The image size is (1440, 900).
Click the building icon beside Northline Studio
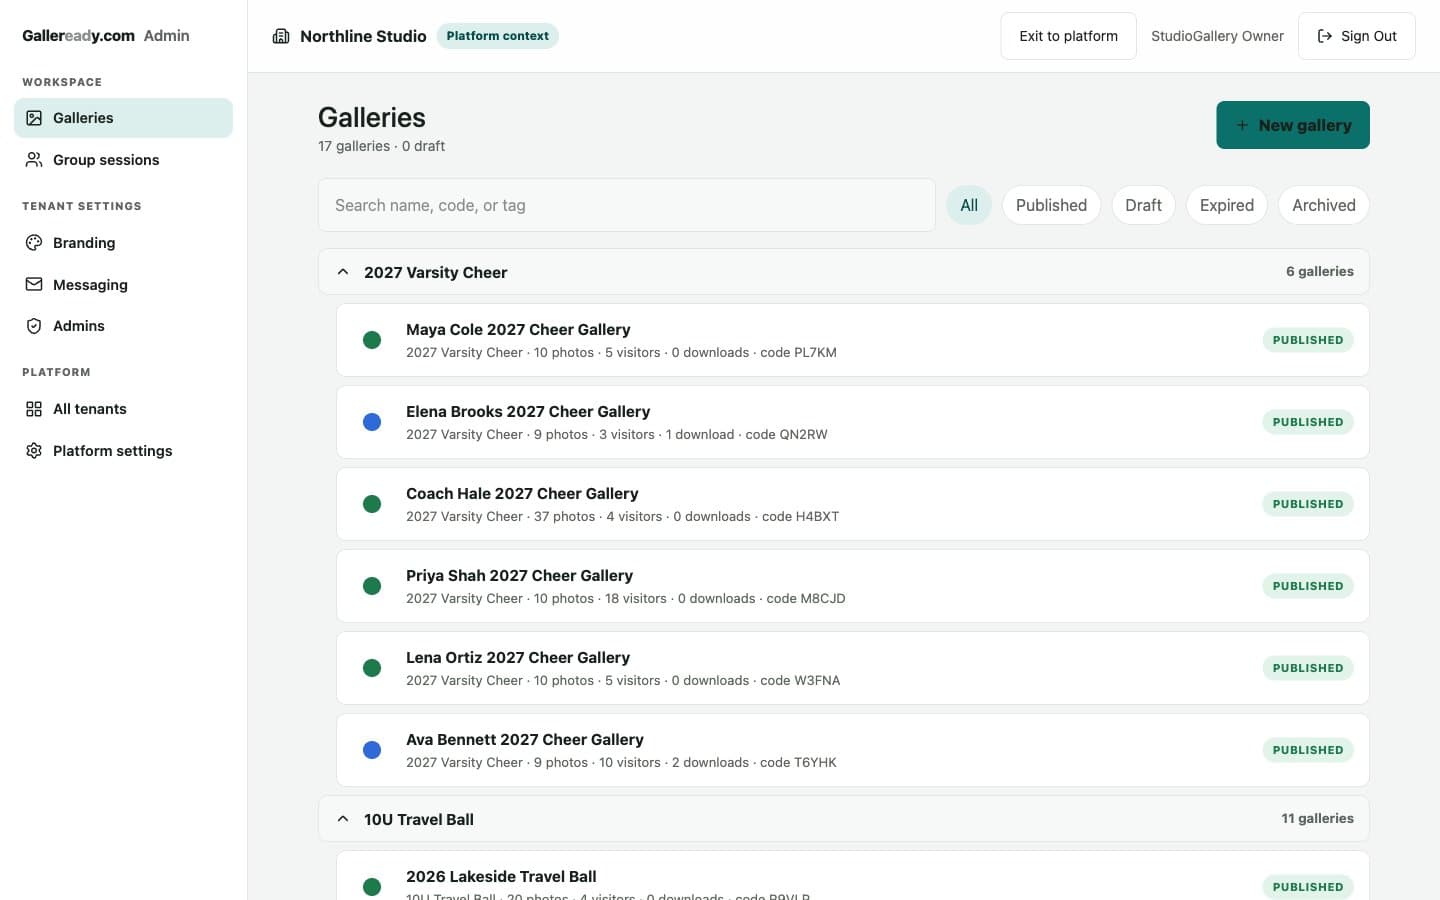tap(281, 36)
